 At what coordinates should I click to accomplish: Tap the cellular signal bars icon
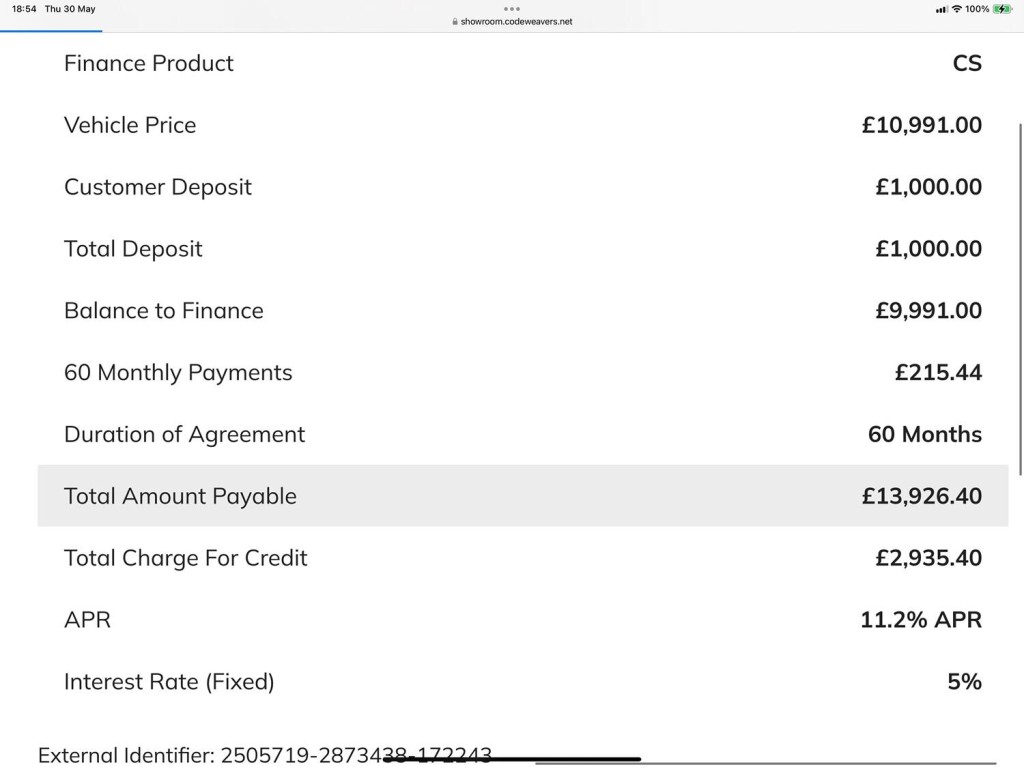pos(941,9)
